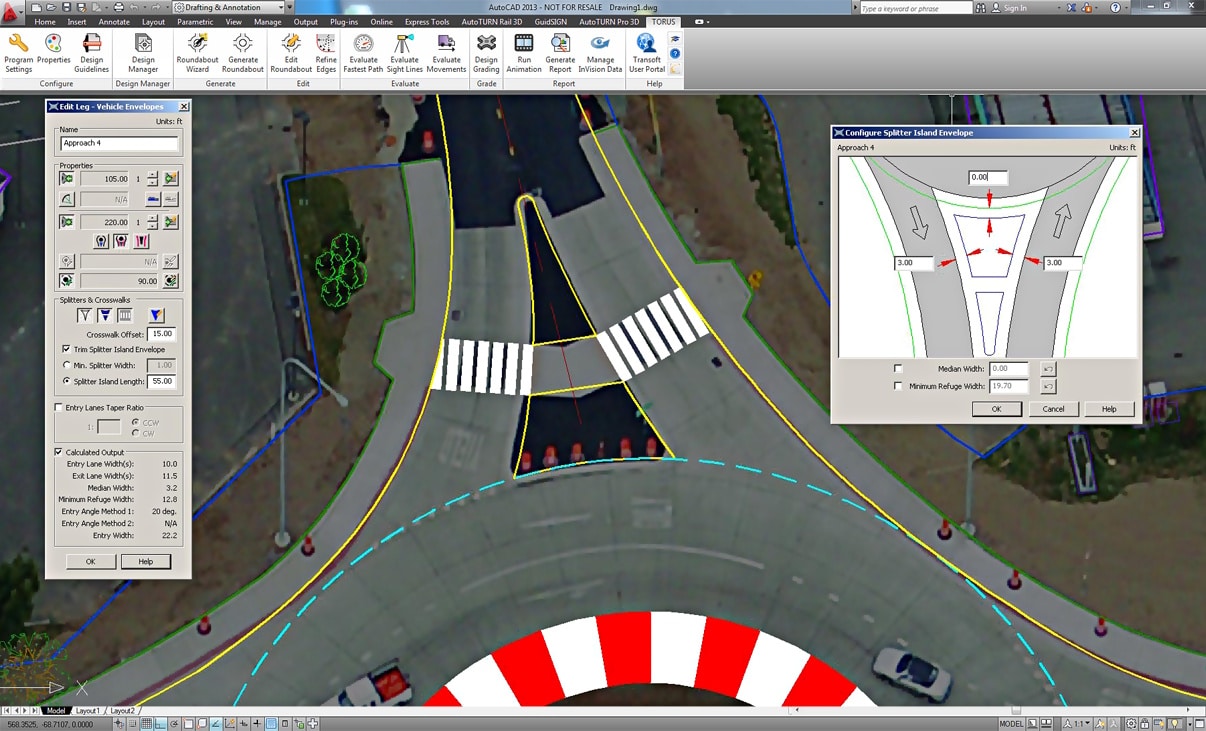Select the Min. Splitter Width radio button
Viewport: 1206px width, 731px height.
[67, 366]
